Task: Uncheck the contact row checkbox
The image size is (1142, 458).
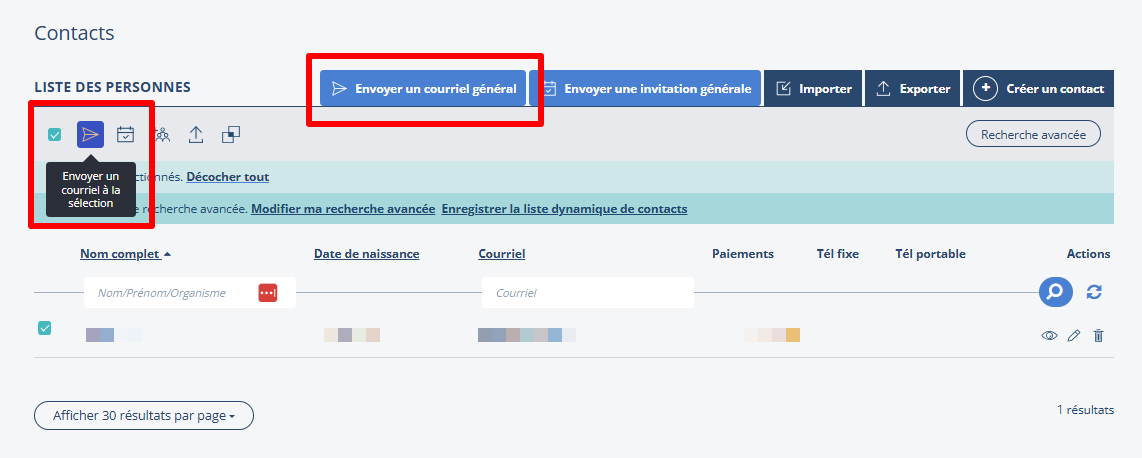Action: point(44,328)
